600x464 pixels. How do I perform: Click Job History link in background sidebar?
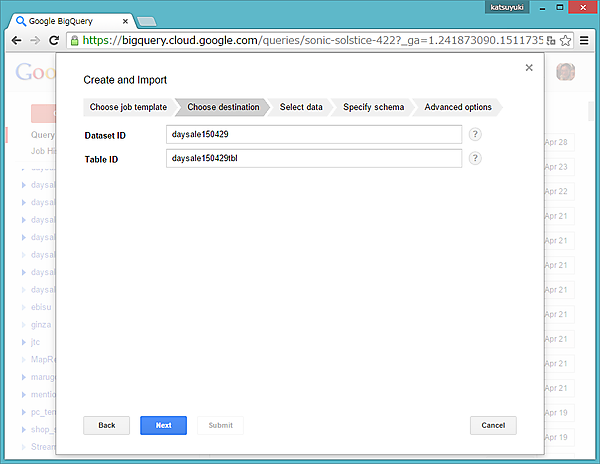43,151
